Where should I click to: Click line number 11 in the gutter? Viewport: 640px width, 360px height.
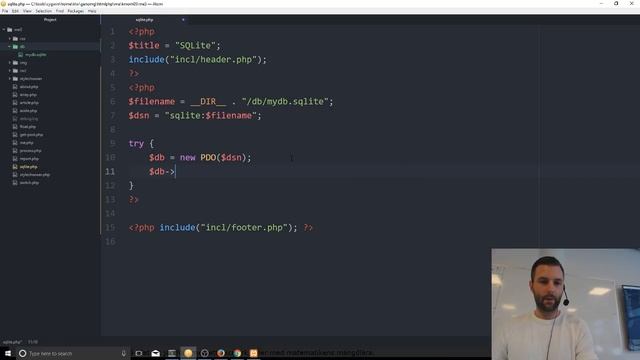[110, 171]
